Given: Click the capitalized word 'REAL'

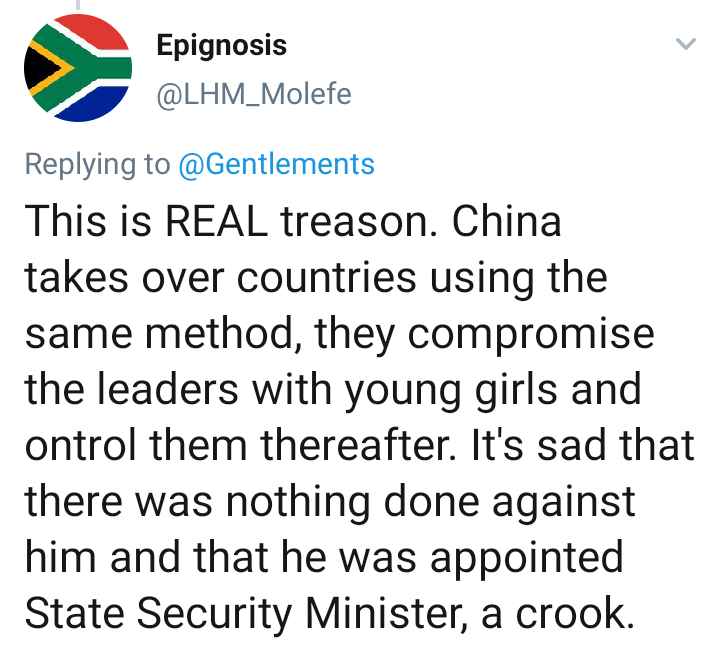Looking at the screenshot, I should tap(216, 221).
